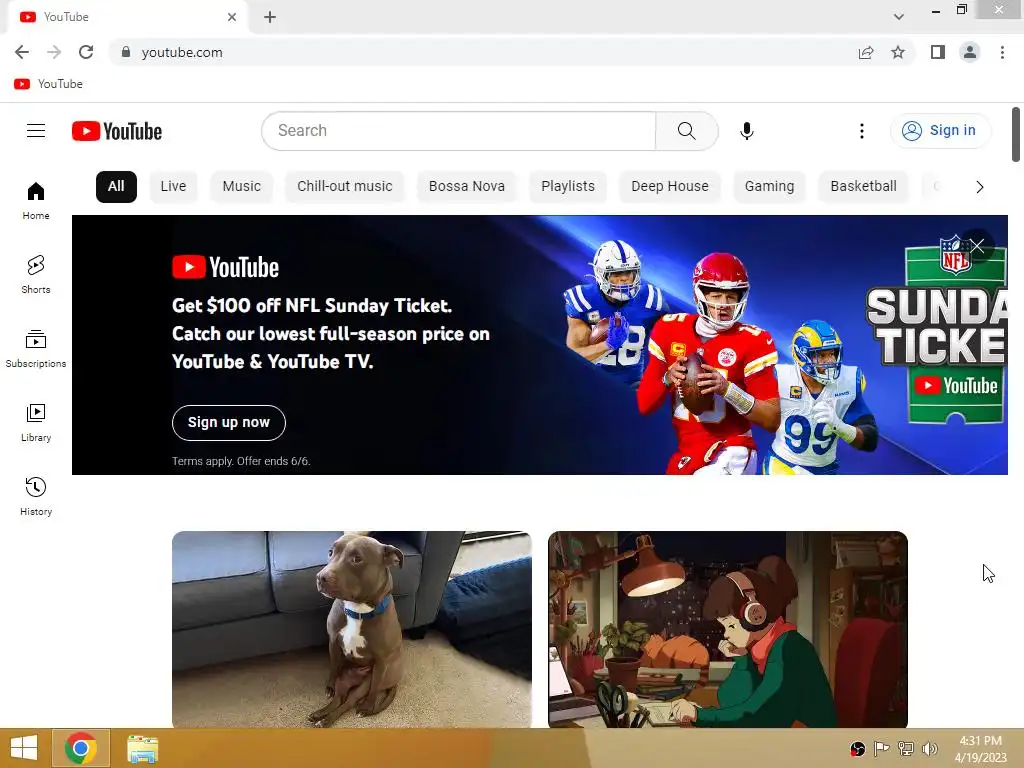Reload the page in Chrome
Viewport: 1024px width, 768px height.
coord(86,52)
